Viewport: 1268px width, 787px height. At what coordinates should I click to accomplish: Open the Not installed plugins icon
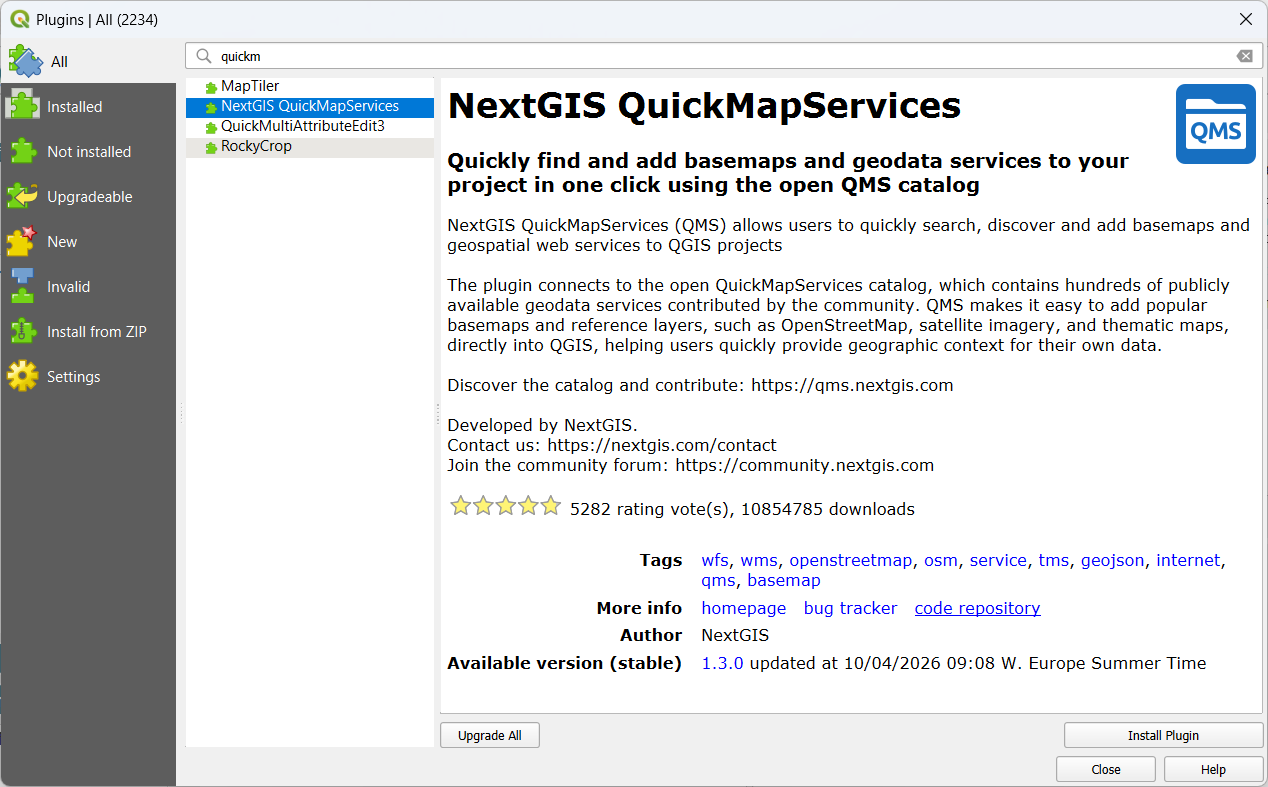click(23, 151)
